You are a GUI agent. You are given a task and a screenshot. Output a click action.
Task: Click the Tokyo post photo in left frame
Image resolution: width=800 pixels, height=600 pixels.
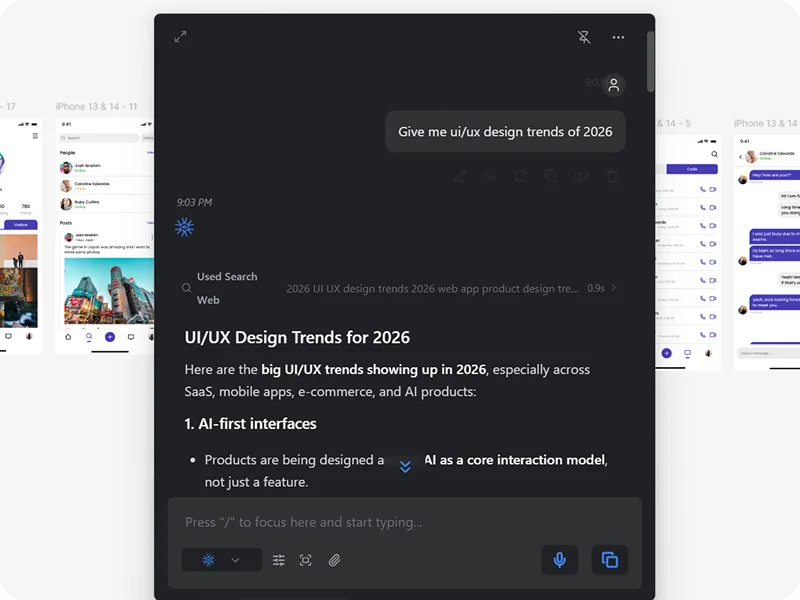pyautogui.click(x=109, y=291)
